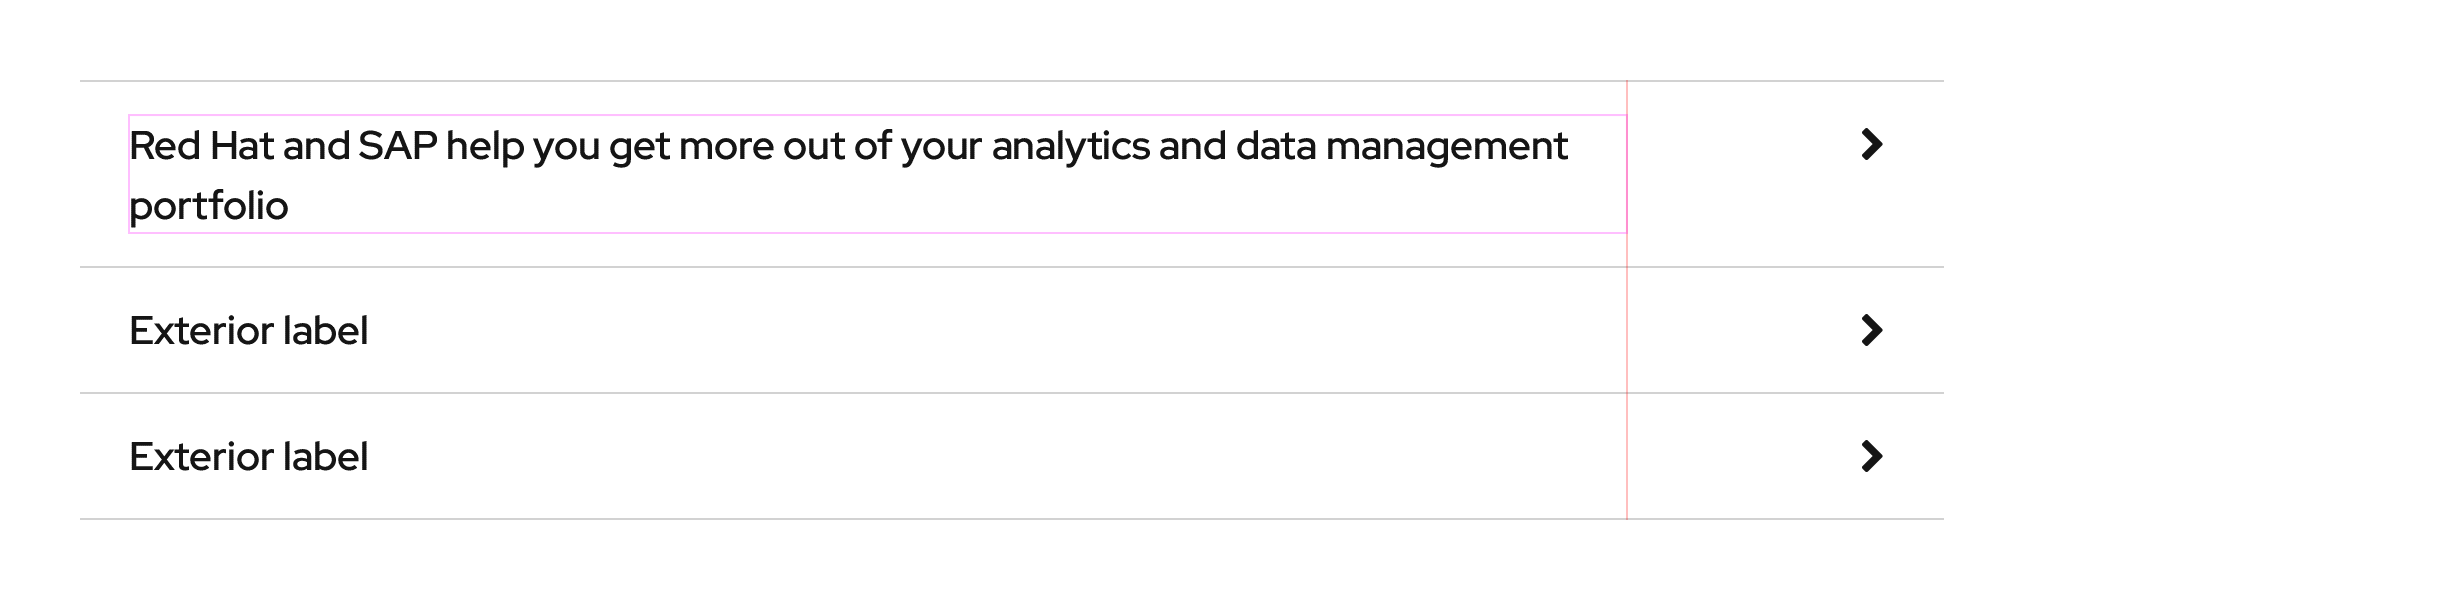Open the bottom accordion row via its arrow
2440x600 pixels.
click(1871, 456)
